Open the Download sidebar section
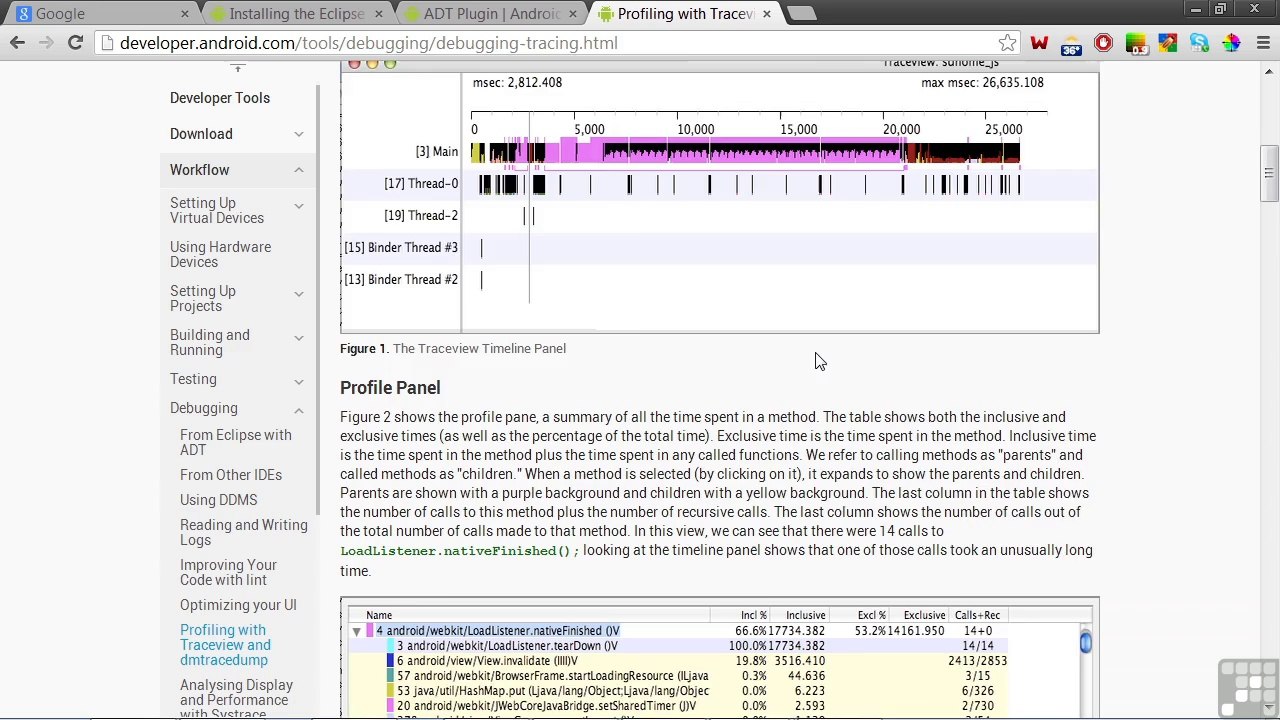 (x=201, y=134)
